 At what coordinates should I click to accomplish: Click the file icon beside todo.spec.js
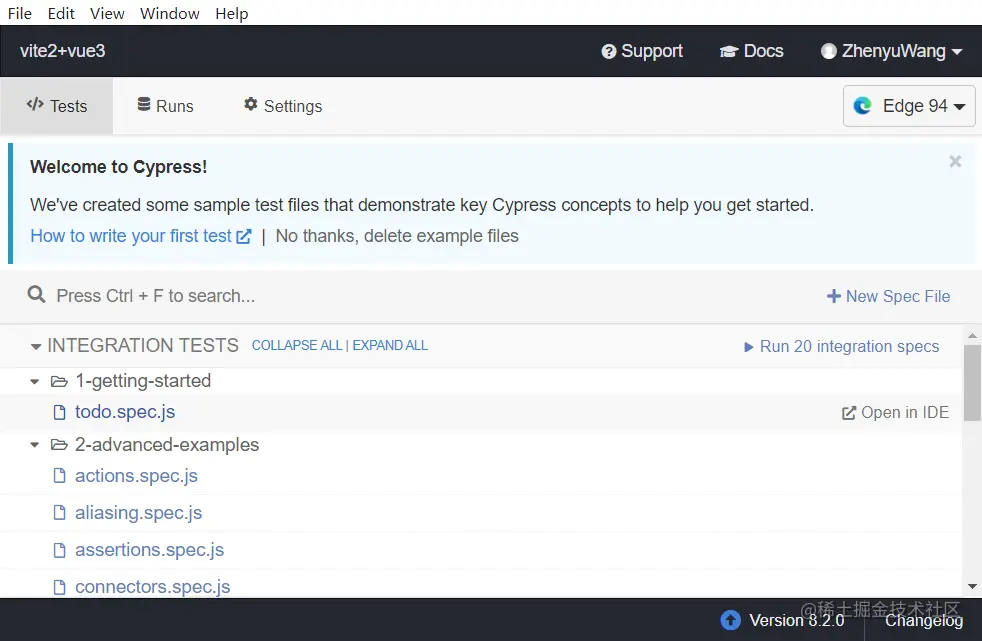click(x=59, y=412)
